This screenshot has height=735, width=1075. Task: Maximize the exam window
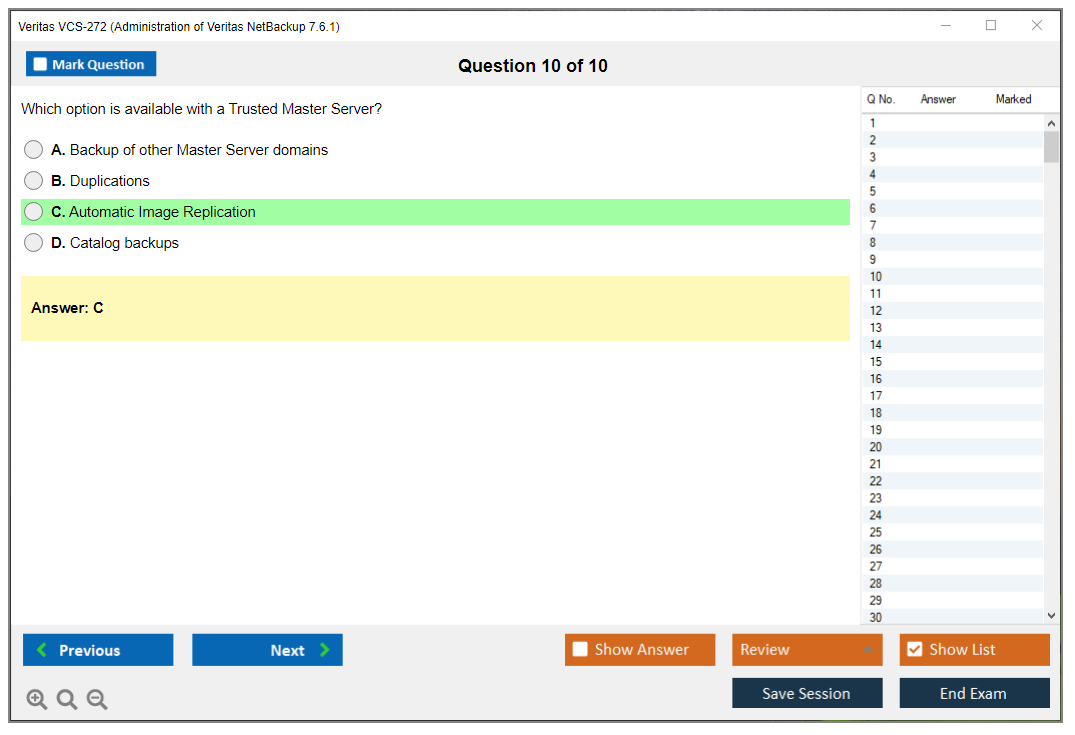[x=991, y=26]
